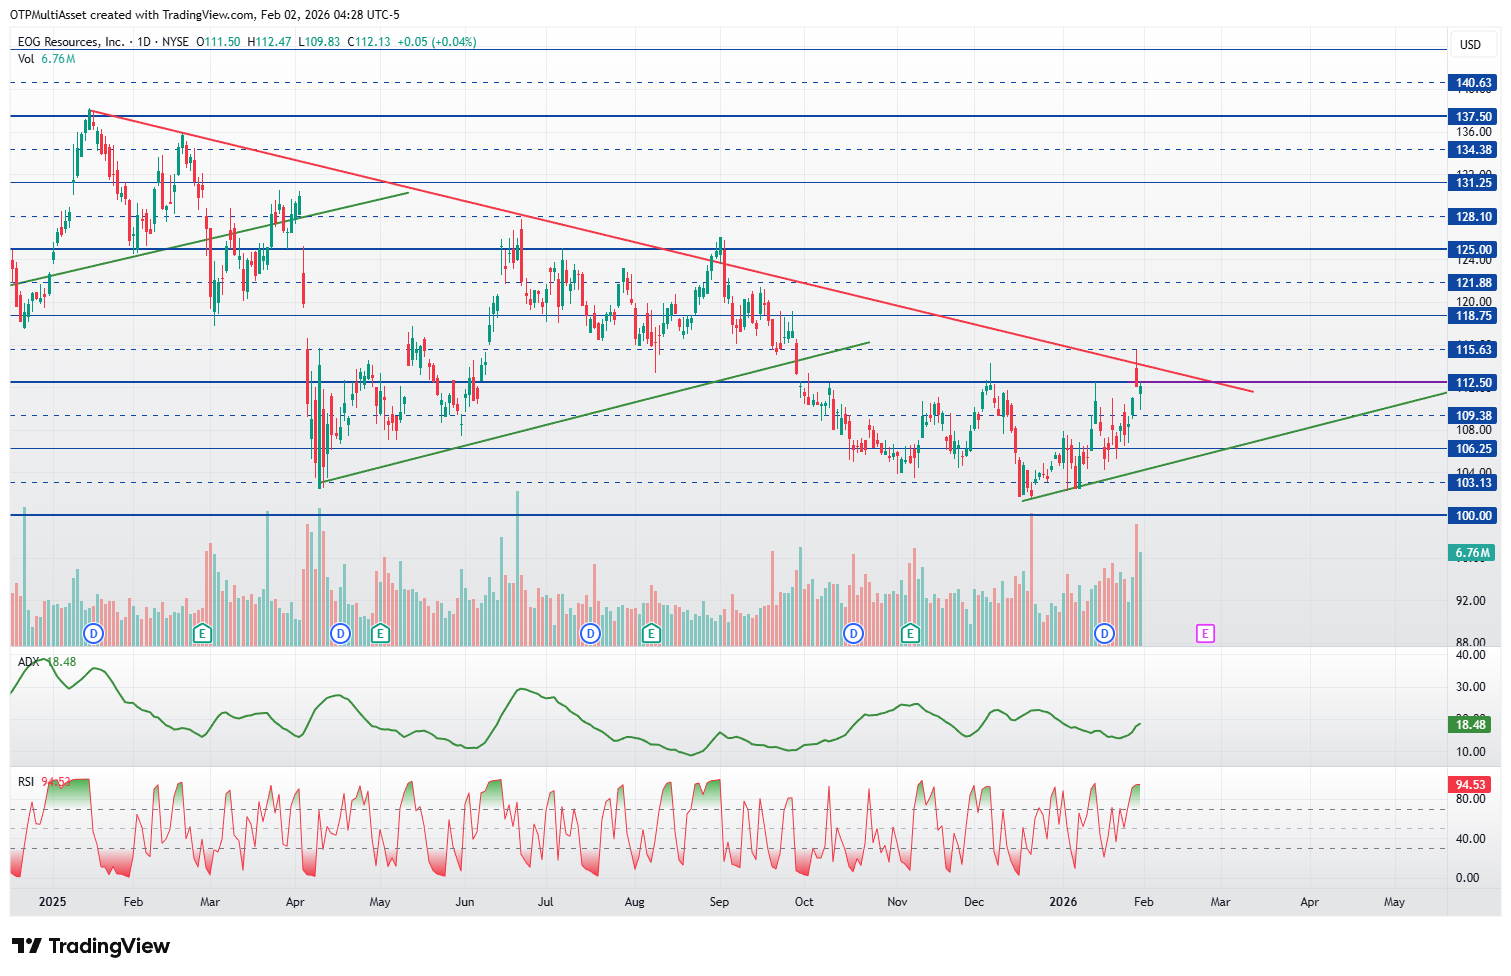Click the 18.48 ADX value axis label
The height and width of the screenshot is (976, 1511).
coord(1471,724)
